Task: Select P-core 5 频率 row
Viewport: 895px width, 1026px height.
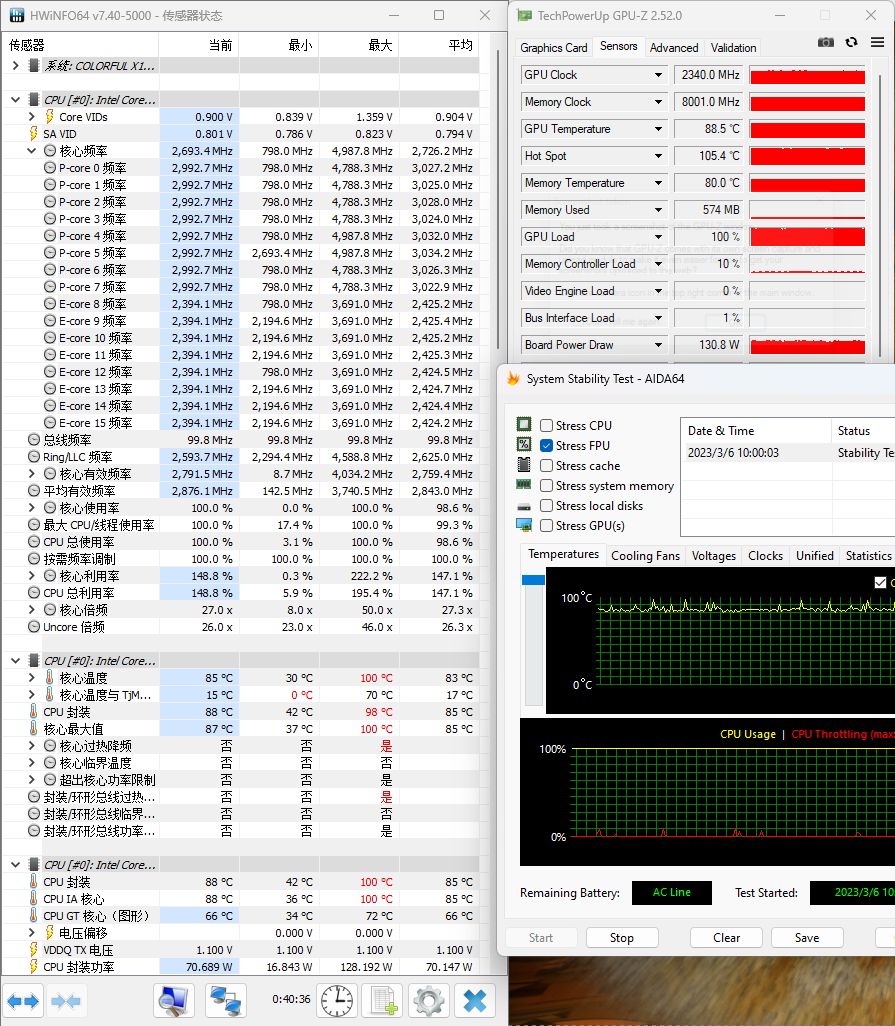Action: click(x=241, y=253)
